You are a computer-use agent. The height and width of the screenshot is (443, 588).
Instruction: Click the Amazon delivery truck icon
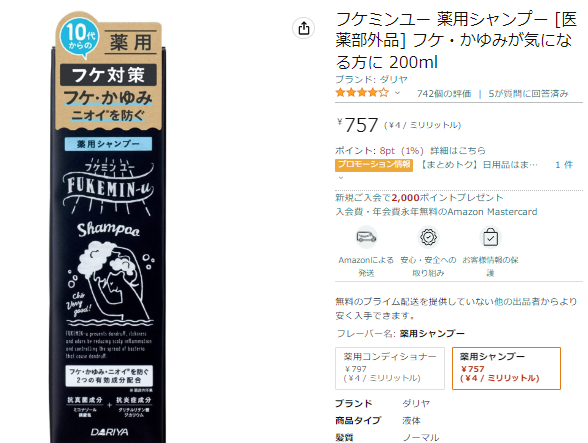(366, 237)
